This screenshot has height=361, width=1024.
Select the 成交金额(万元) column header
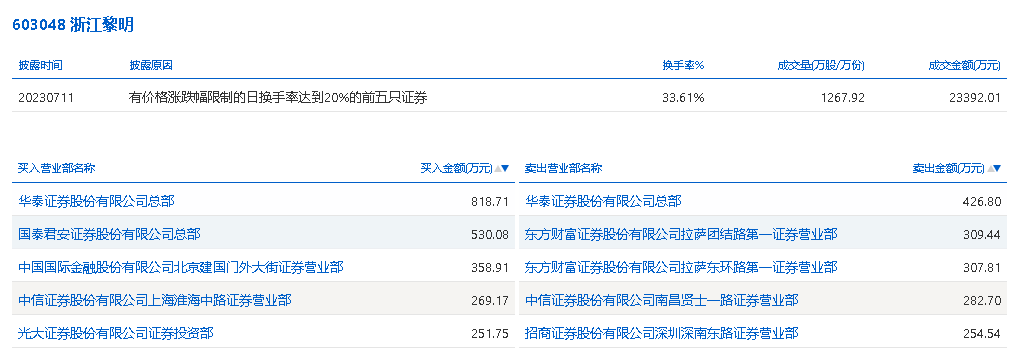(965, 65)
